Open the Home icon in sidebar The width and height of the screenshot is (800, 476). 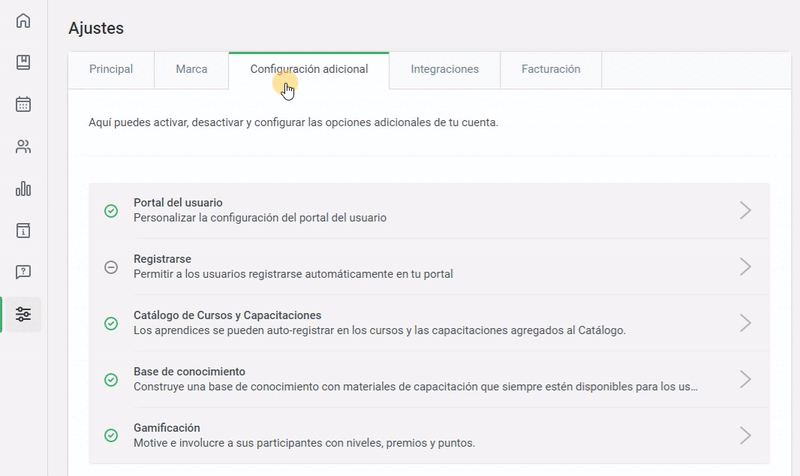23,21
